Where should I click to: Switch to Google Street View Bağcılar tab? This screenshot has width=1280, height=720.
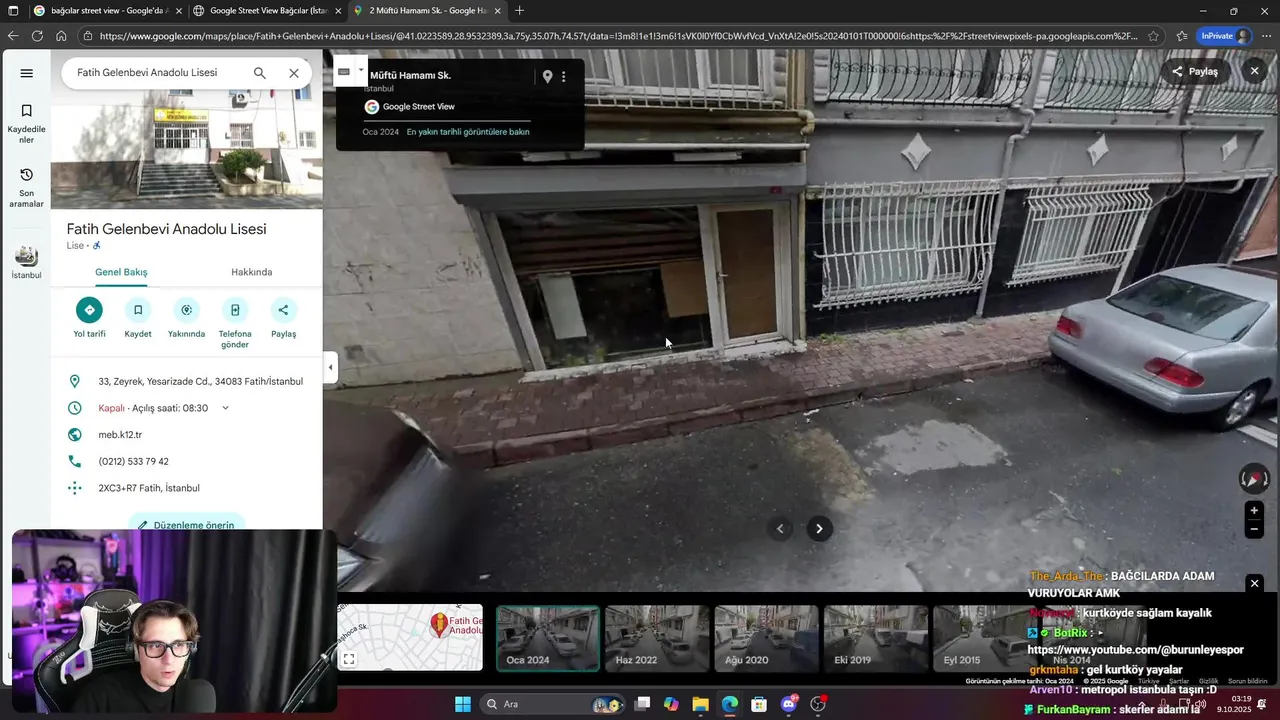[268, 11]
